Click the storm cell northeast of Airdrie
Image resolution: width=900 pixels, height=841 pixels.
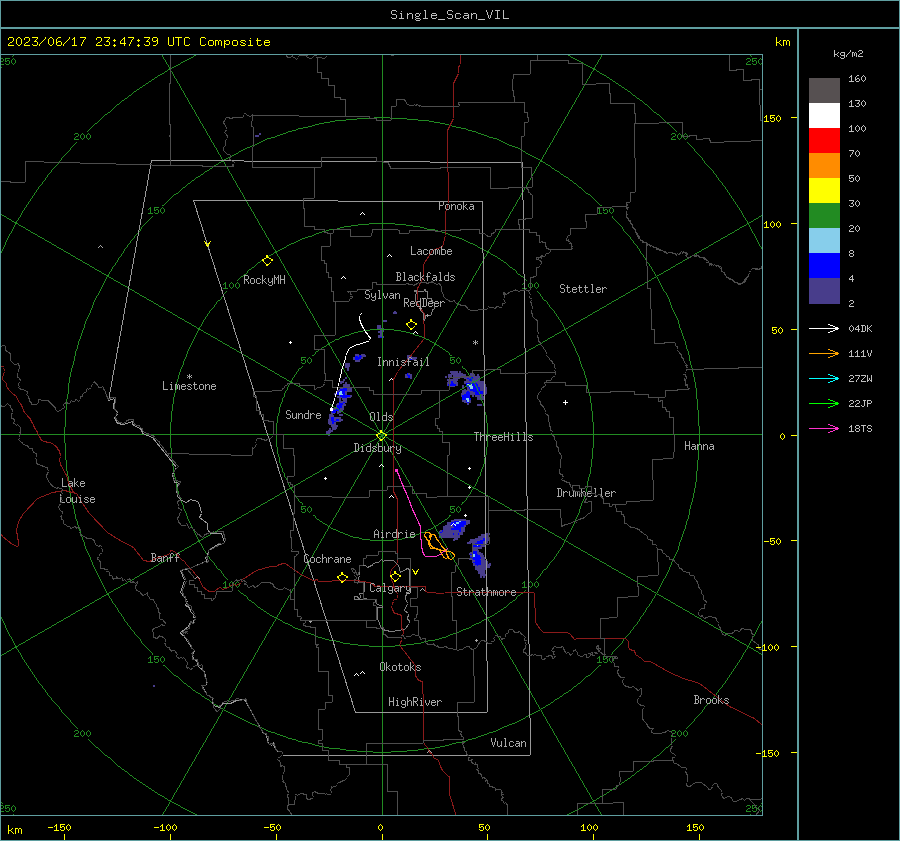coord(455,528)
